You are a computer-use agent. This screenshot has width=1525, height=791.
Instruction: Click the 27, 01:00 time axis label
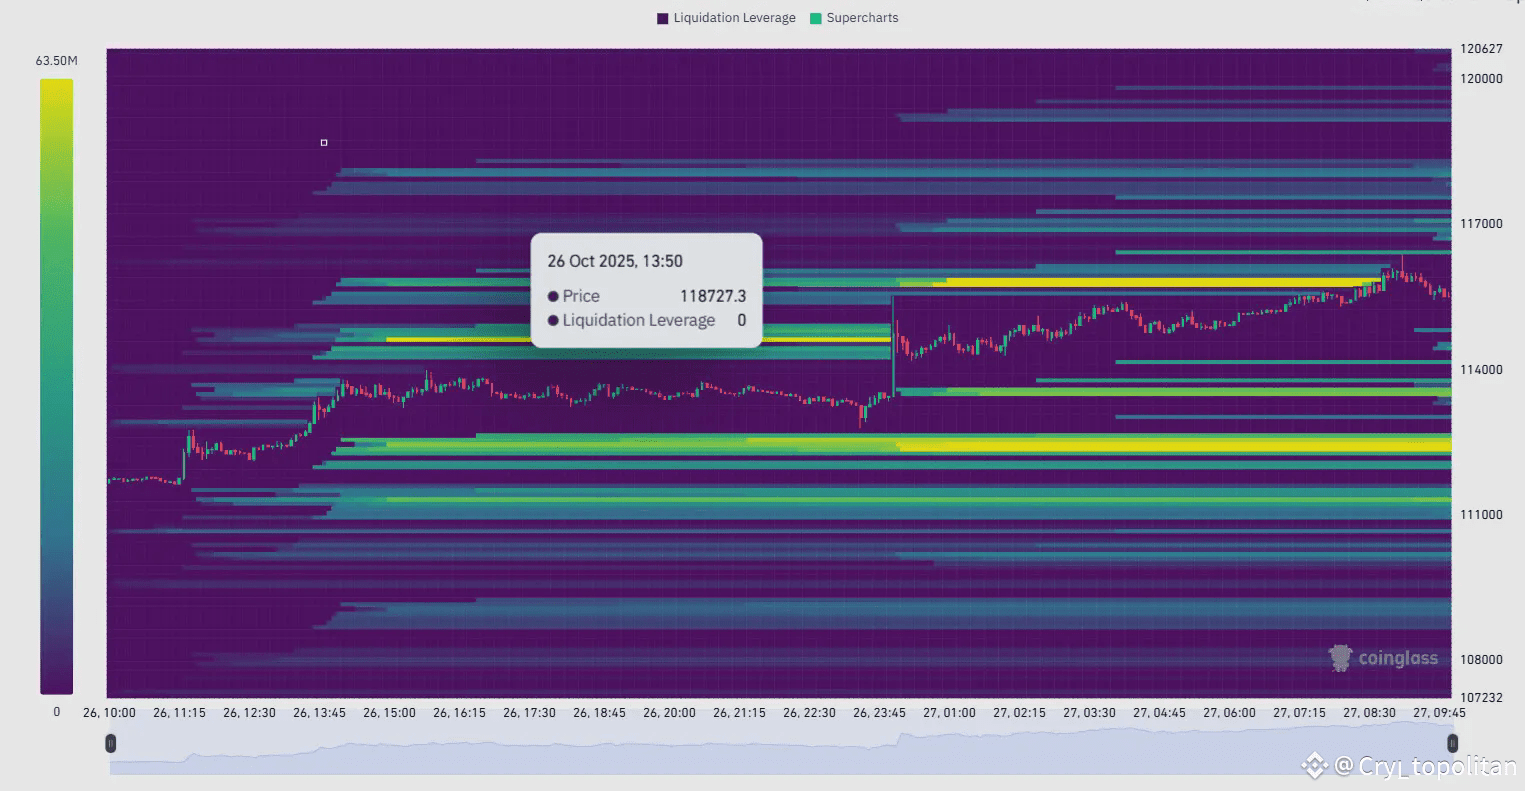coord(949,713)
